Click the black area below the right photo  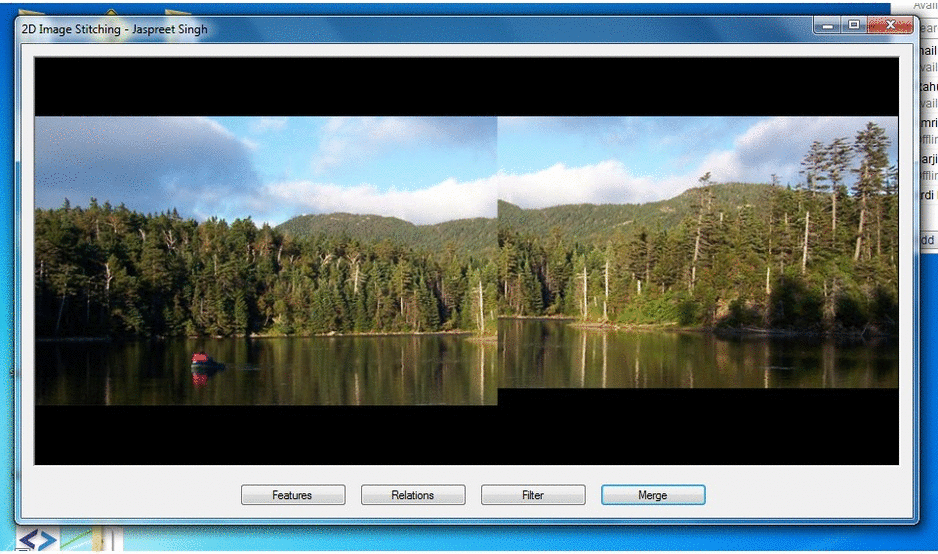[x=697, y=426]
